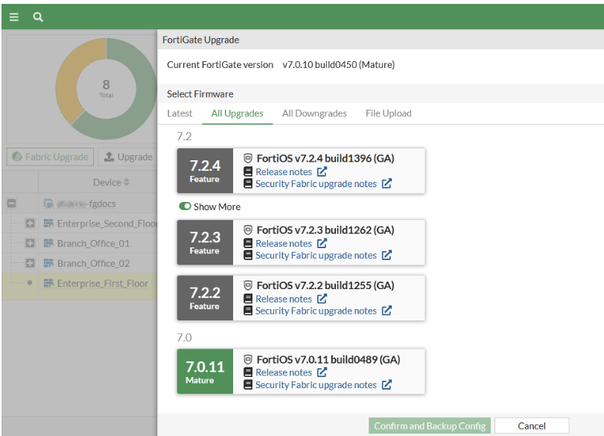This screenshot has height=436, width=604.
Task: Click external-link icon beside v7.2.4 Release notes
Action: [x=322, y=171]
